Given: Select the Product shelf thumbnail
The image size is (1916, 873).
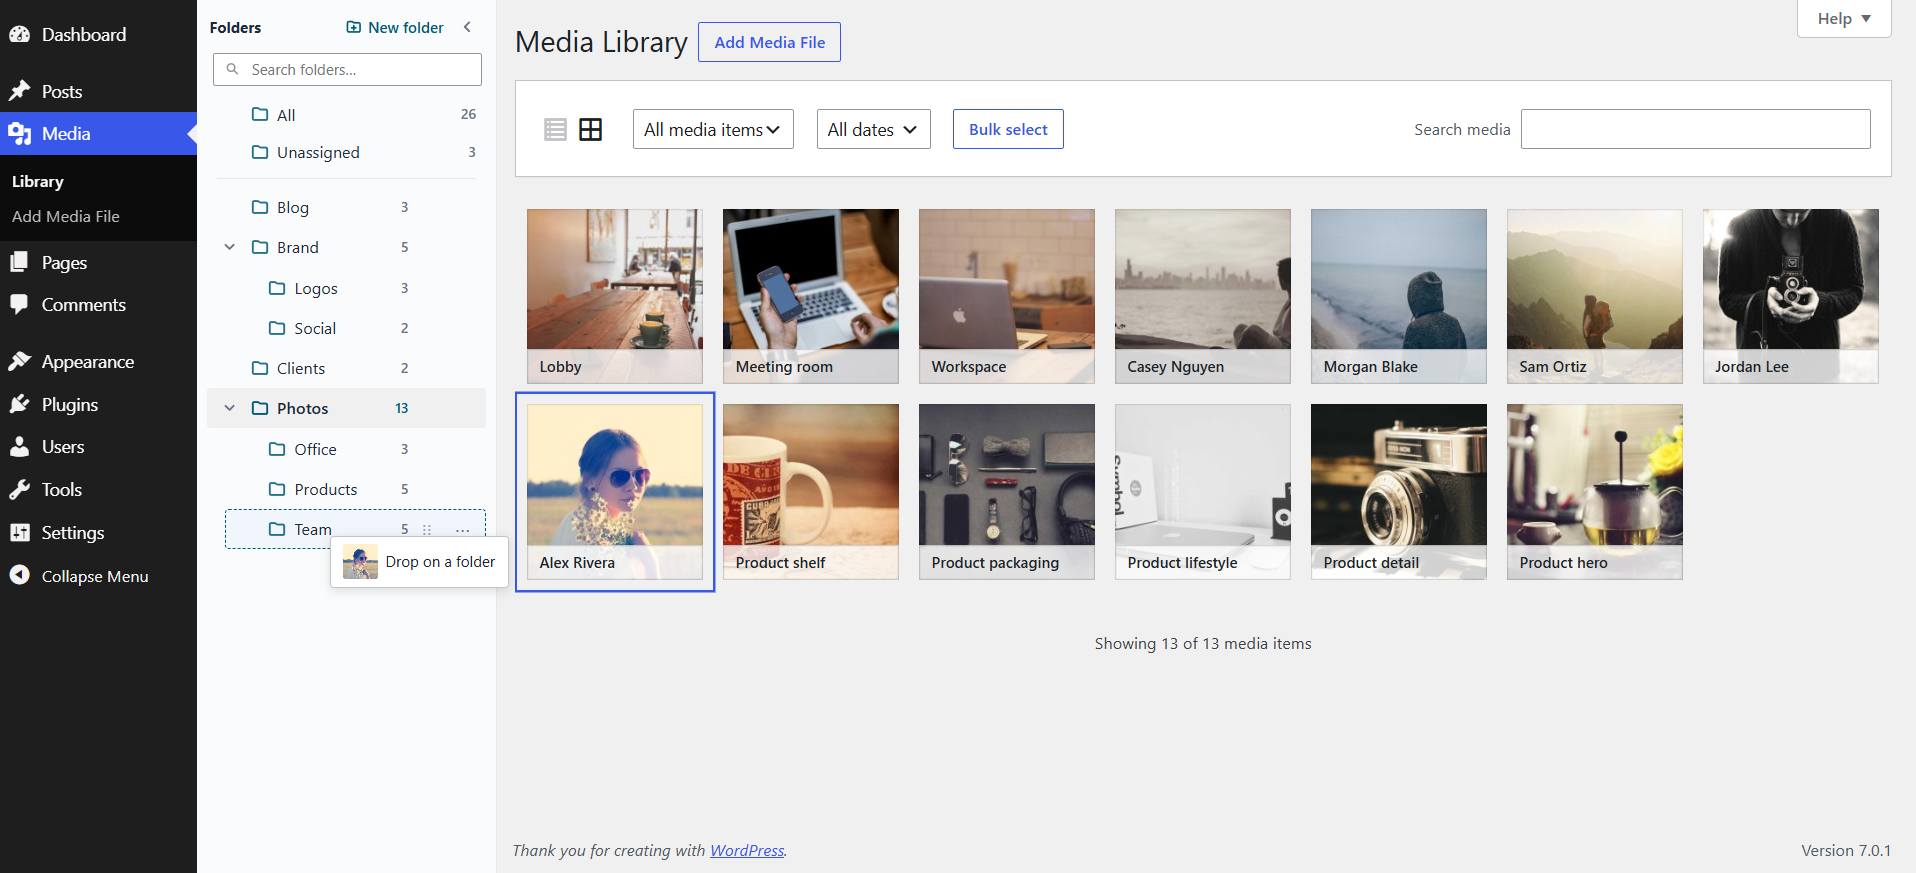Looking at the screenshot, I should pos(811,492).
